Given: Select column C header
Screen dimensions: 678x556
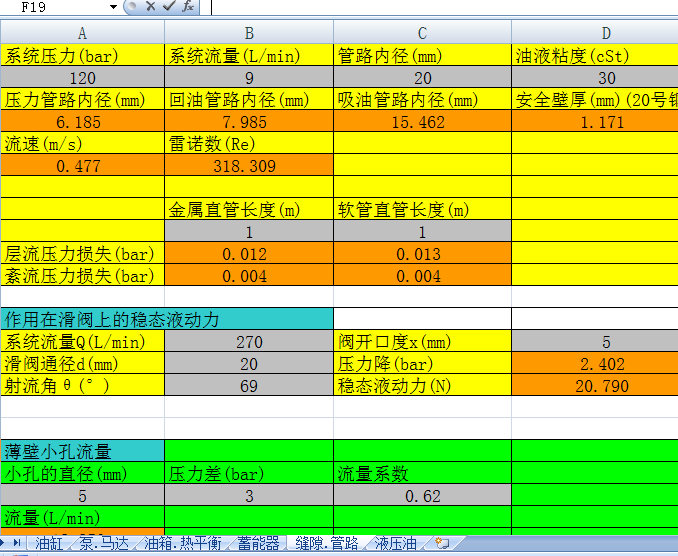Looking at the screenshot, I should (422, 33).
